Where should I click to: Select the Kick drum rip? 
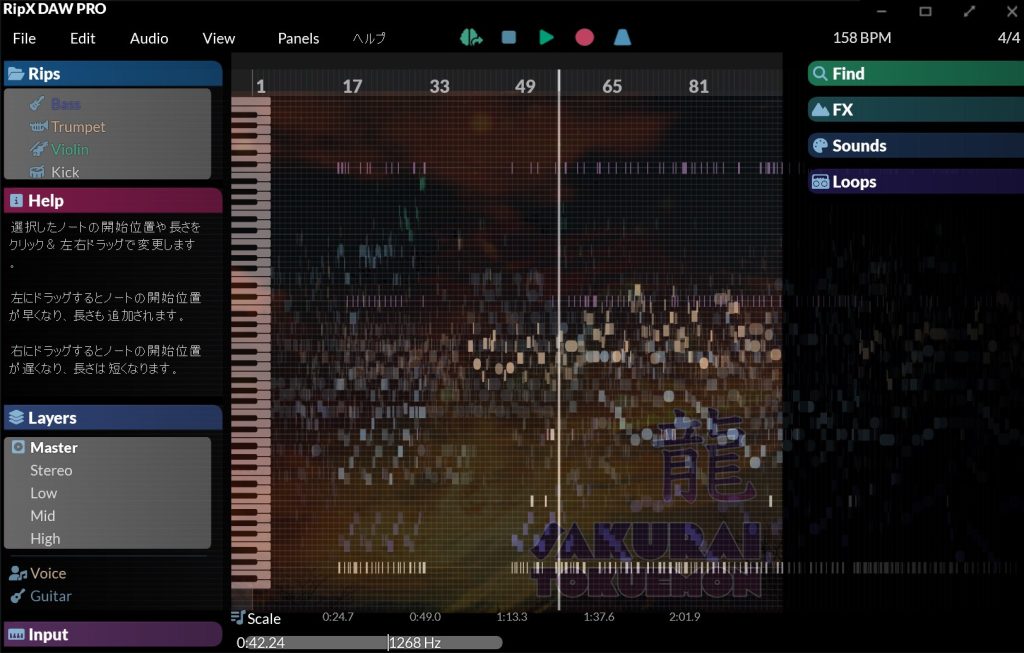(x=65, y=172)
